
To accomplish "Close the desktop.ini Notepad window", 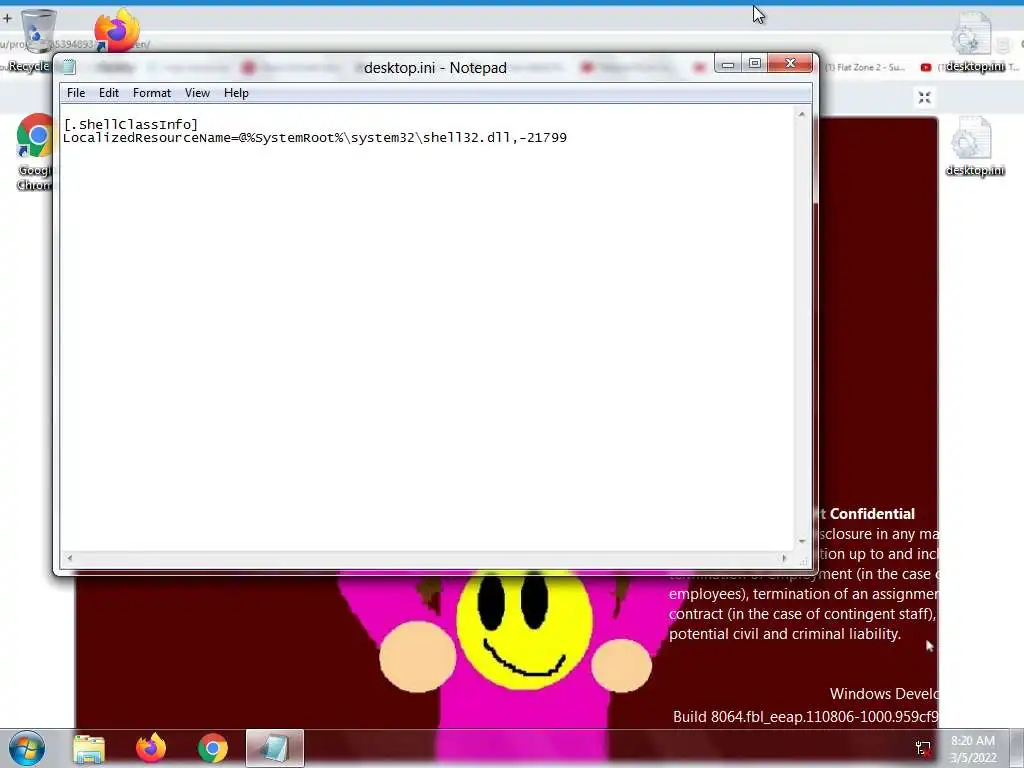I will point(790,63).
